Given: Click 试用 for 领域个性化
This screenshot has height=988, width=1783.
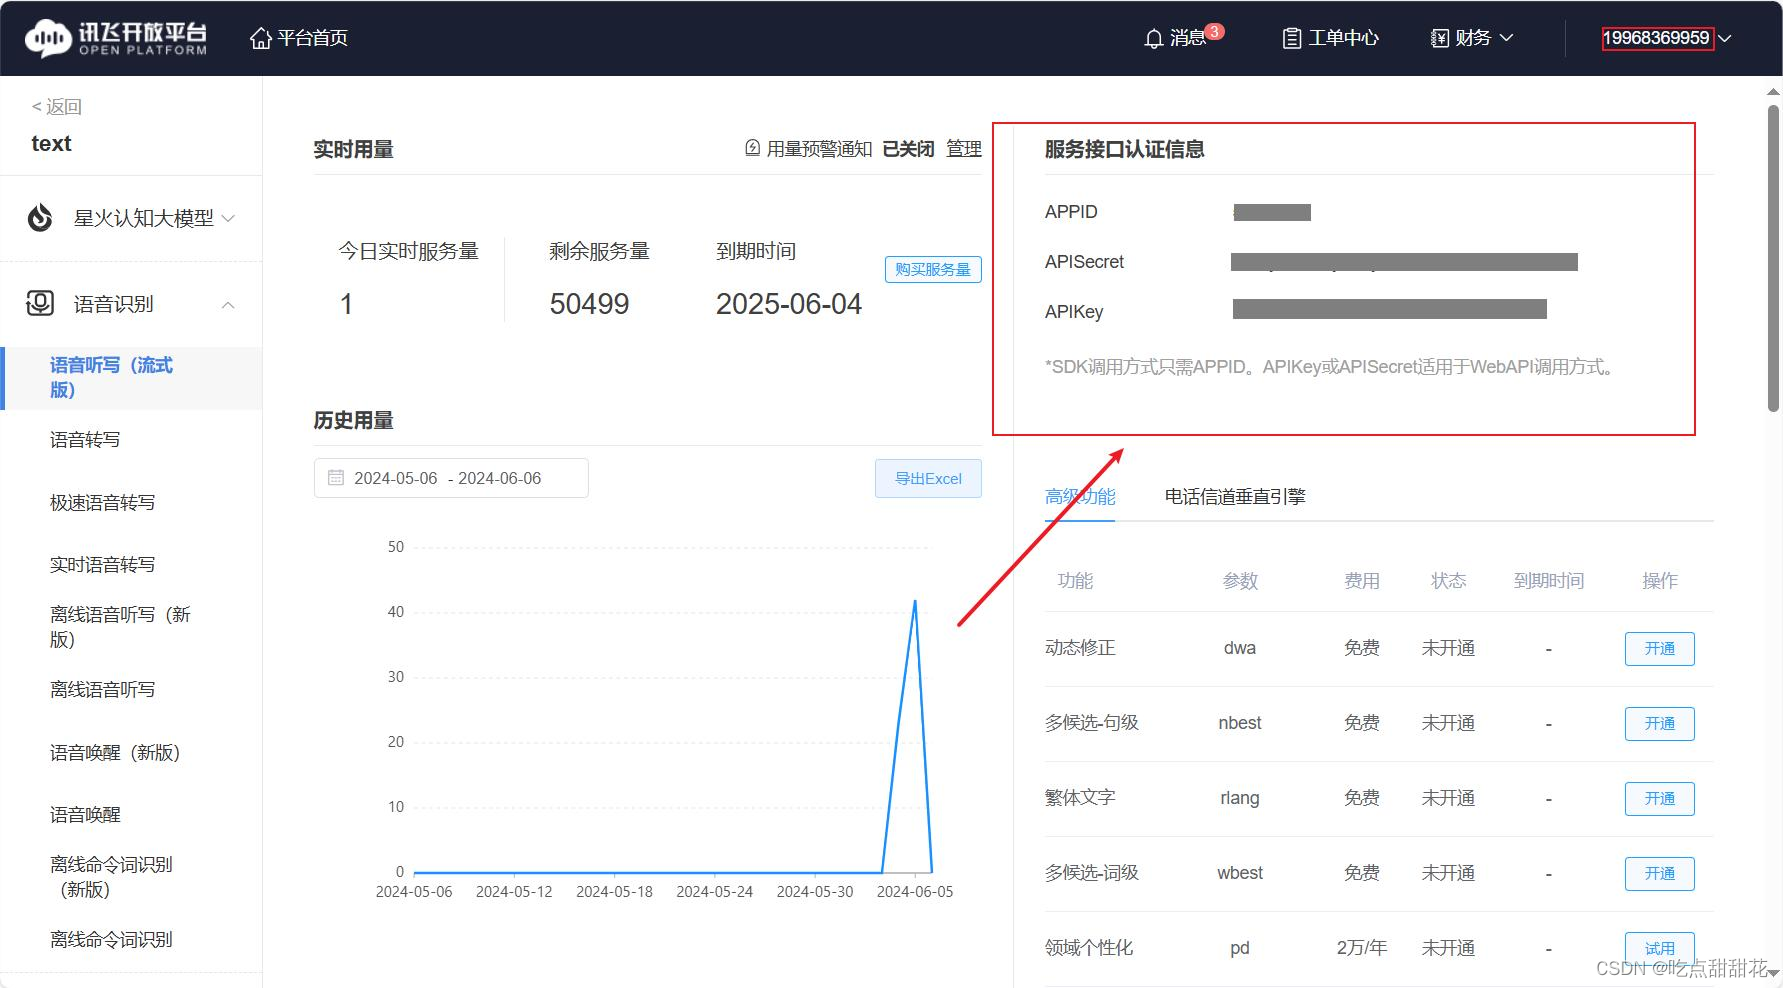Looking at the screenshot, I should click(1659, 948).
